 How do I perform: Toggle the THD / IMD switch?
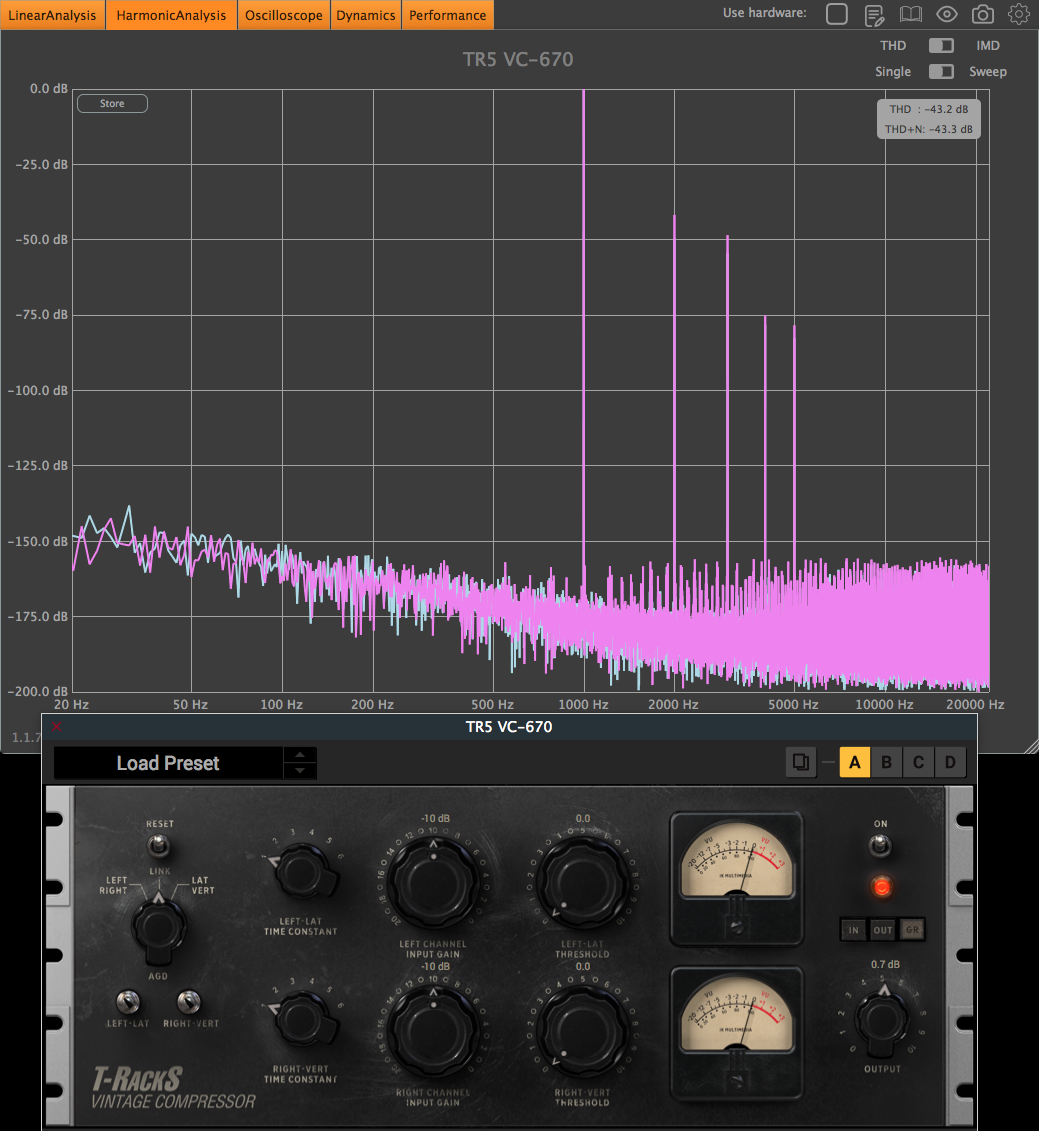[941, 45]
